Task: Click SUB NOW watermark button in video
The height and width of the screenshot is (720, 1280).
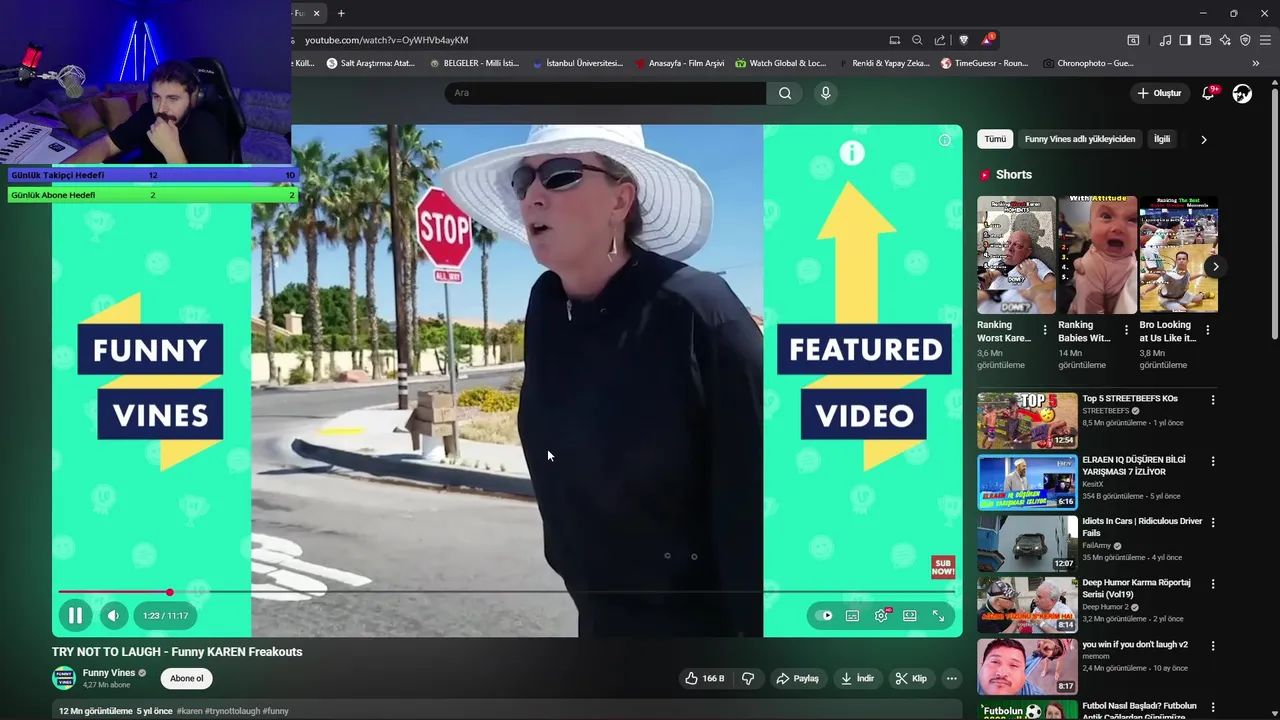Action: [943, 567]
